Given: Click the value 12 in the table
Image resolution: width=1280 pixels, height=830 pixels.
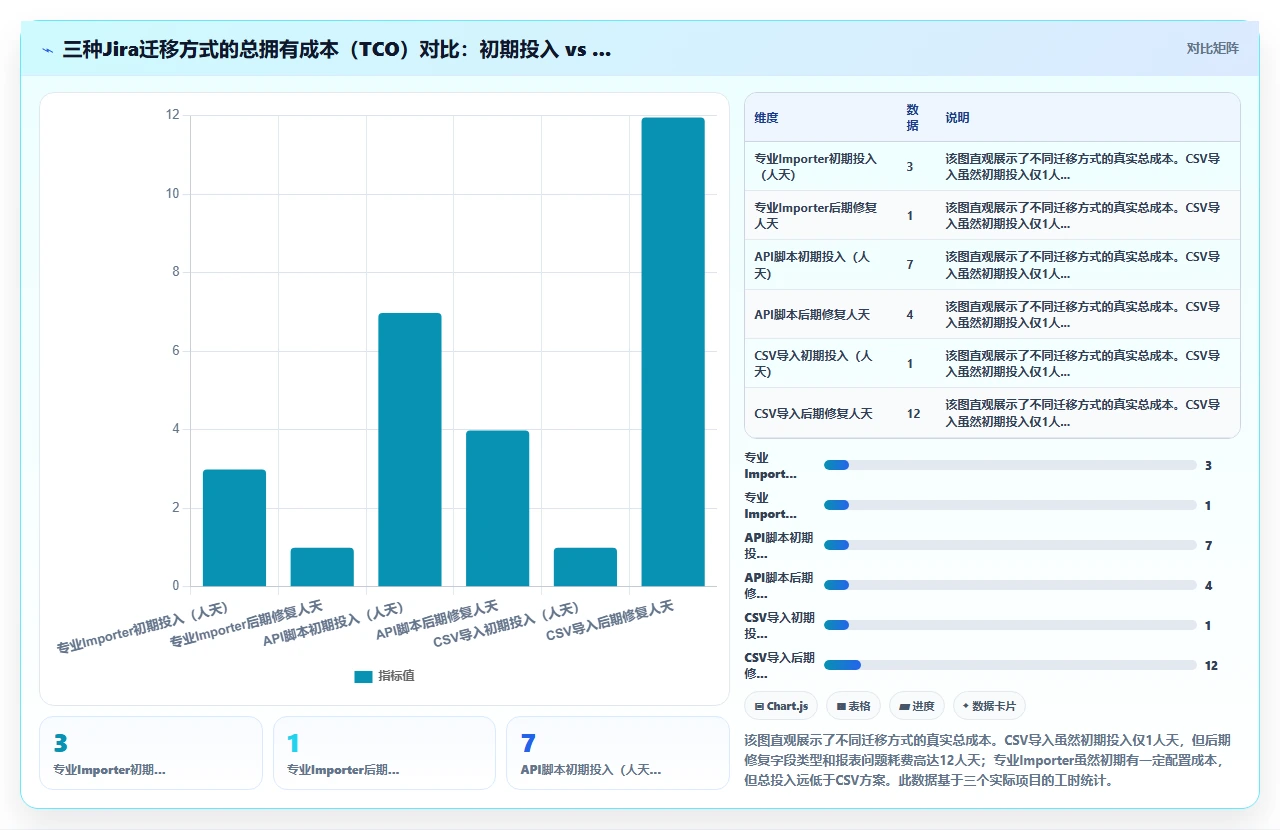Looking at the screenshot, I should click(913, 413).
